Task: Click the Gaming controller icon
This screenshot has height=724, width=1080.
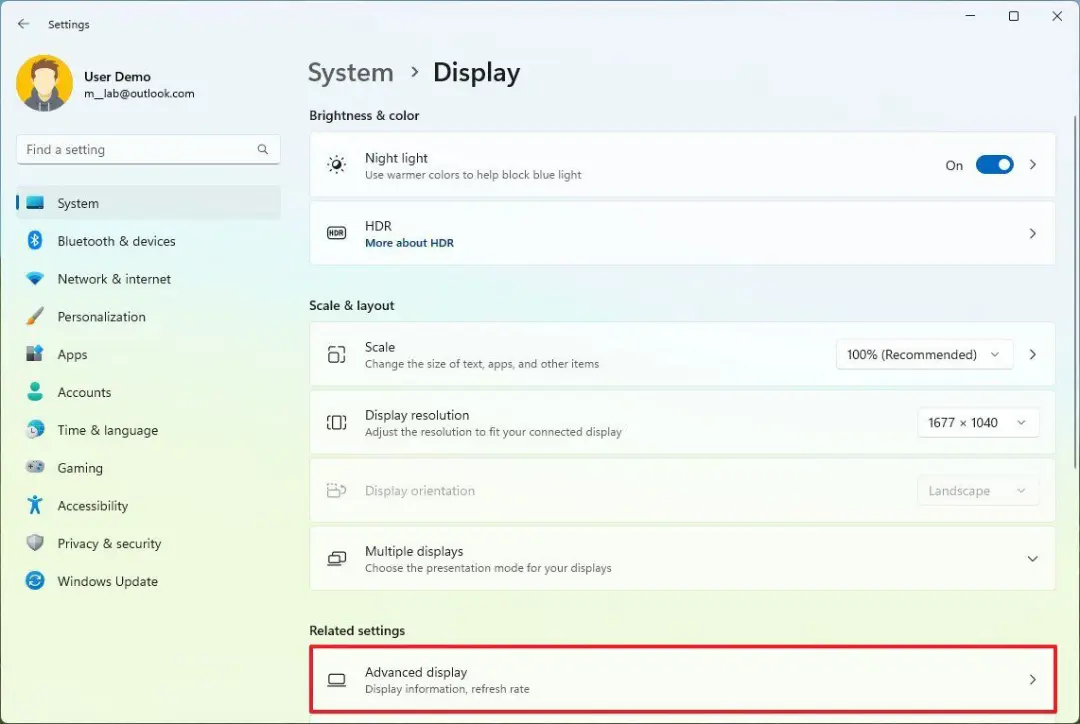Action: 34,467
